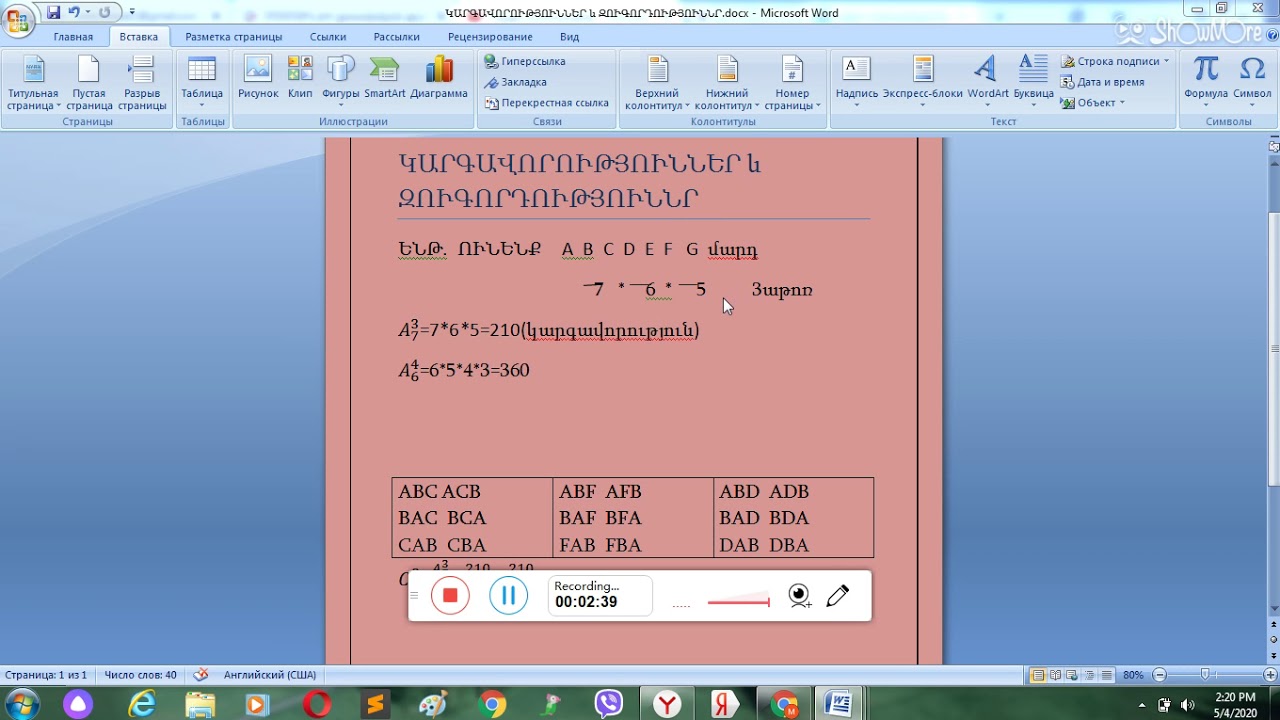The width and height of the screenshot is (1280, 720).
Task: Open the Надпись text box gallery
Action: [857, 83]
